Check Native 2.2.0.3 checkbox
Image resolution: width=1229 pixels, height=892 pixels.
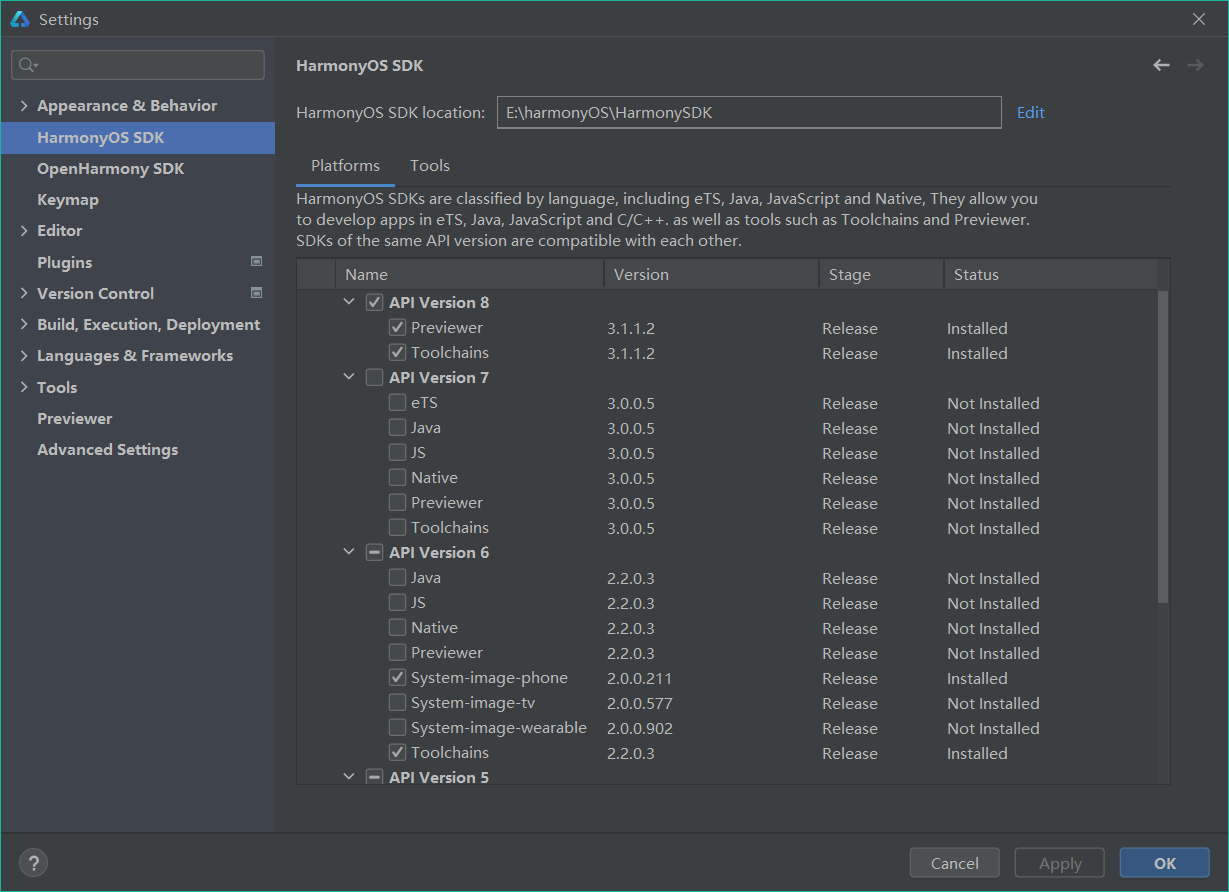[397, 627]
